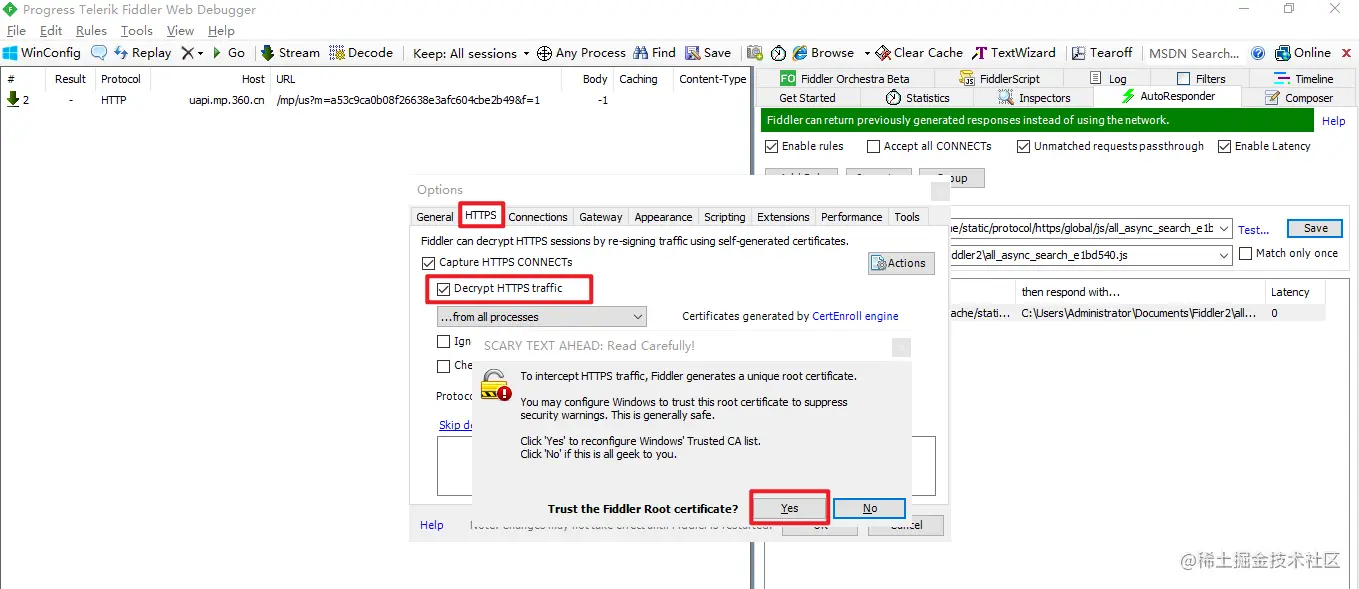Switch to the Inspectors tab
Screen dimensions: 1359x589
(x=1034, y=98)
